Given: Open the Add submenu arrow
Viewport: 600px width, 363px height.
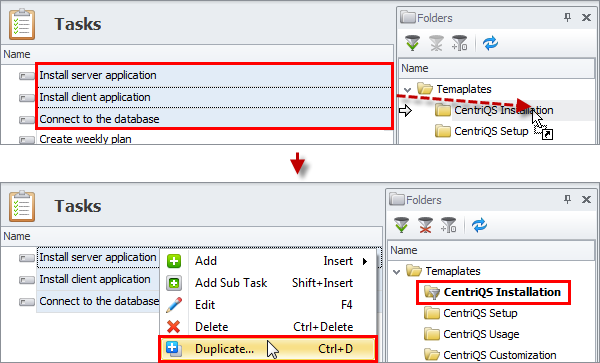Looking at the screenshot, I should pos(365,261).
